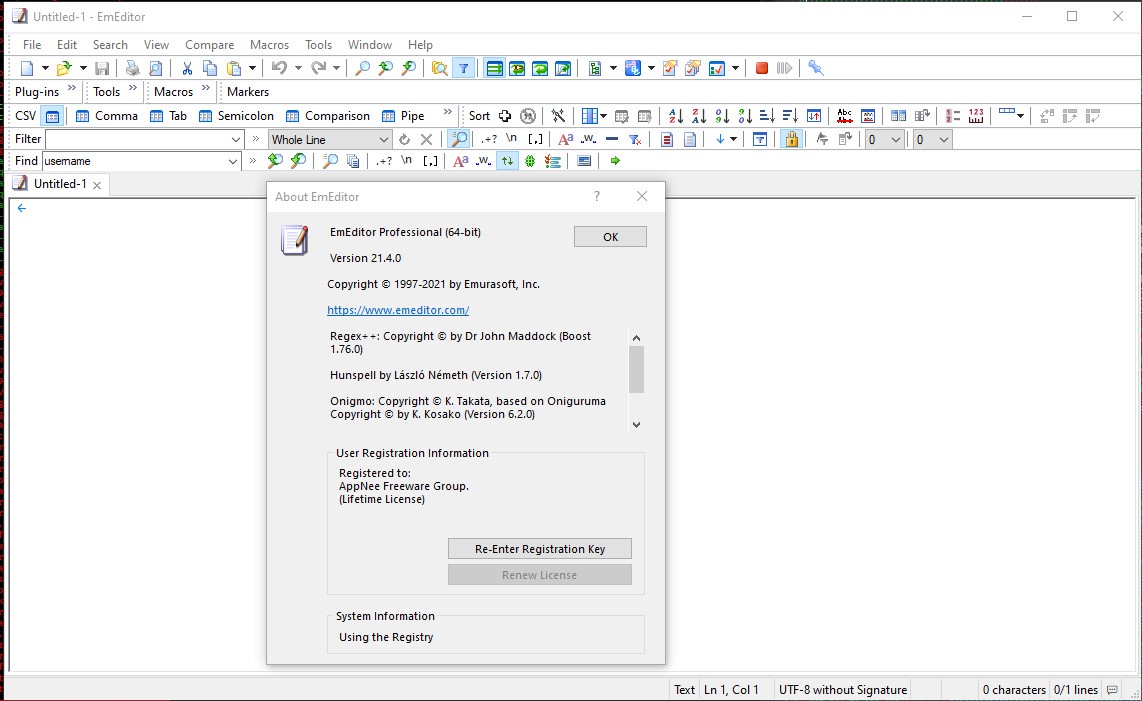Click inside the Find text field
Viewport: 1142px width, 701px height.
point(134,161)
